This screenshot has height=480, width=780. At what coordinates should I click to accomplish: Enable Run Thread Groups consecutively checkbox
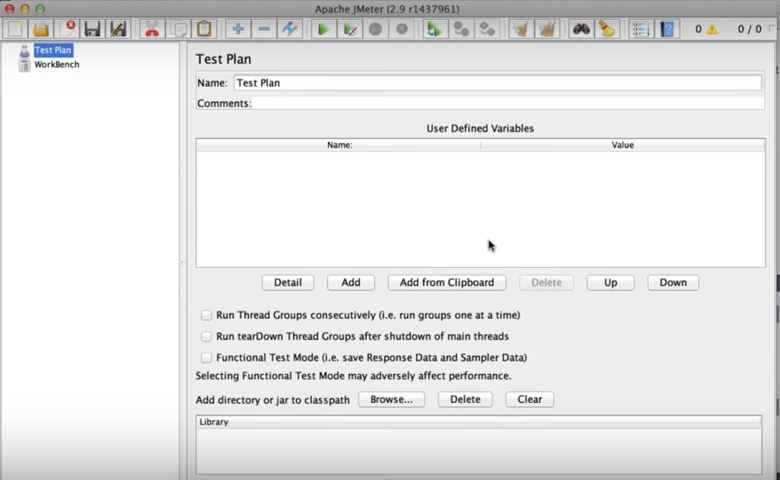point(206,315)
